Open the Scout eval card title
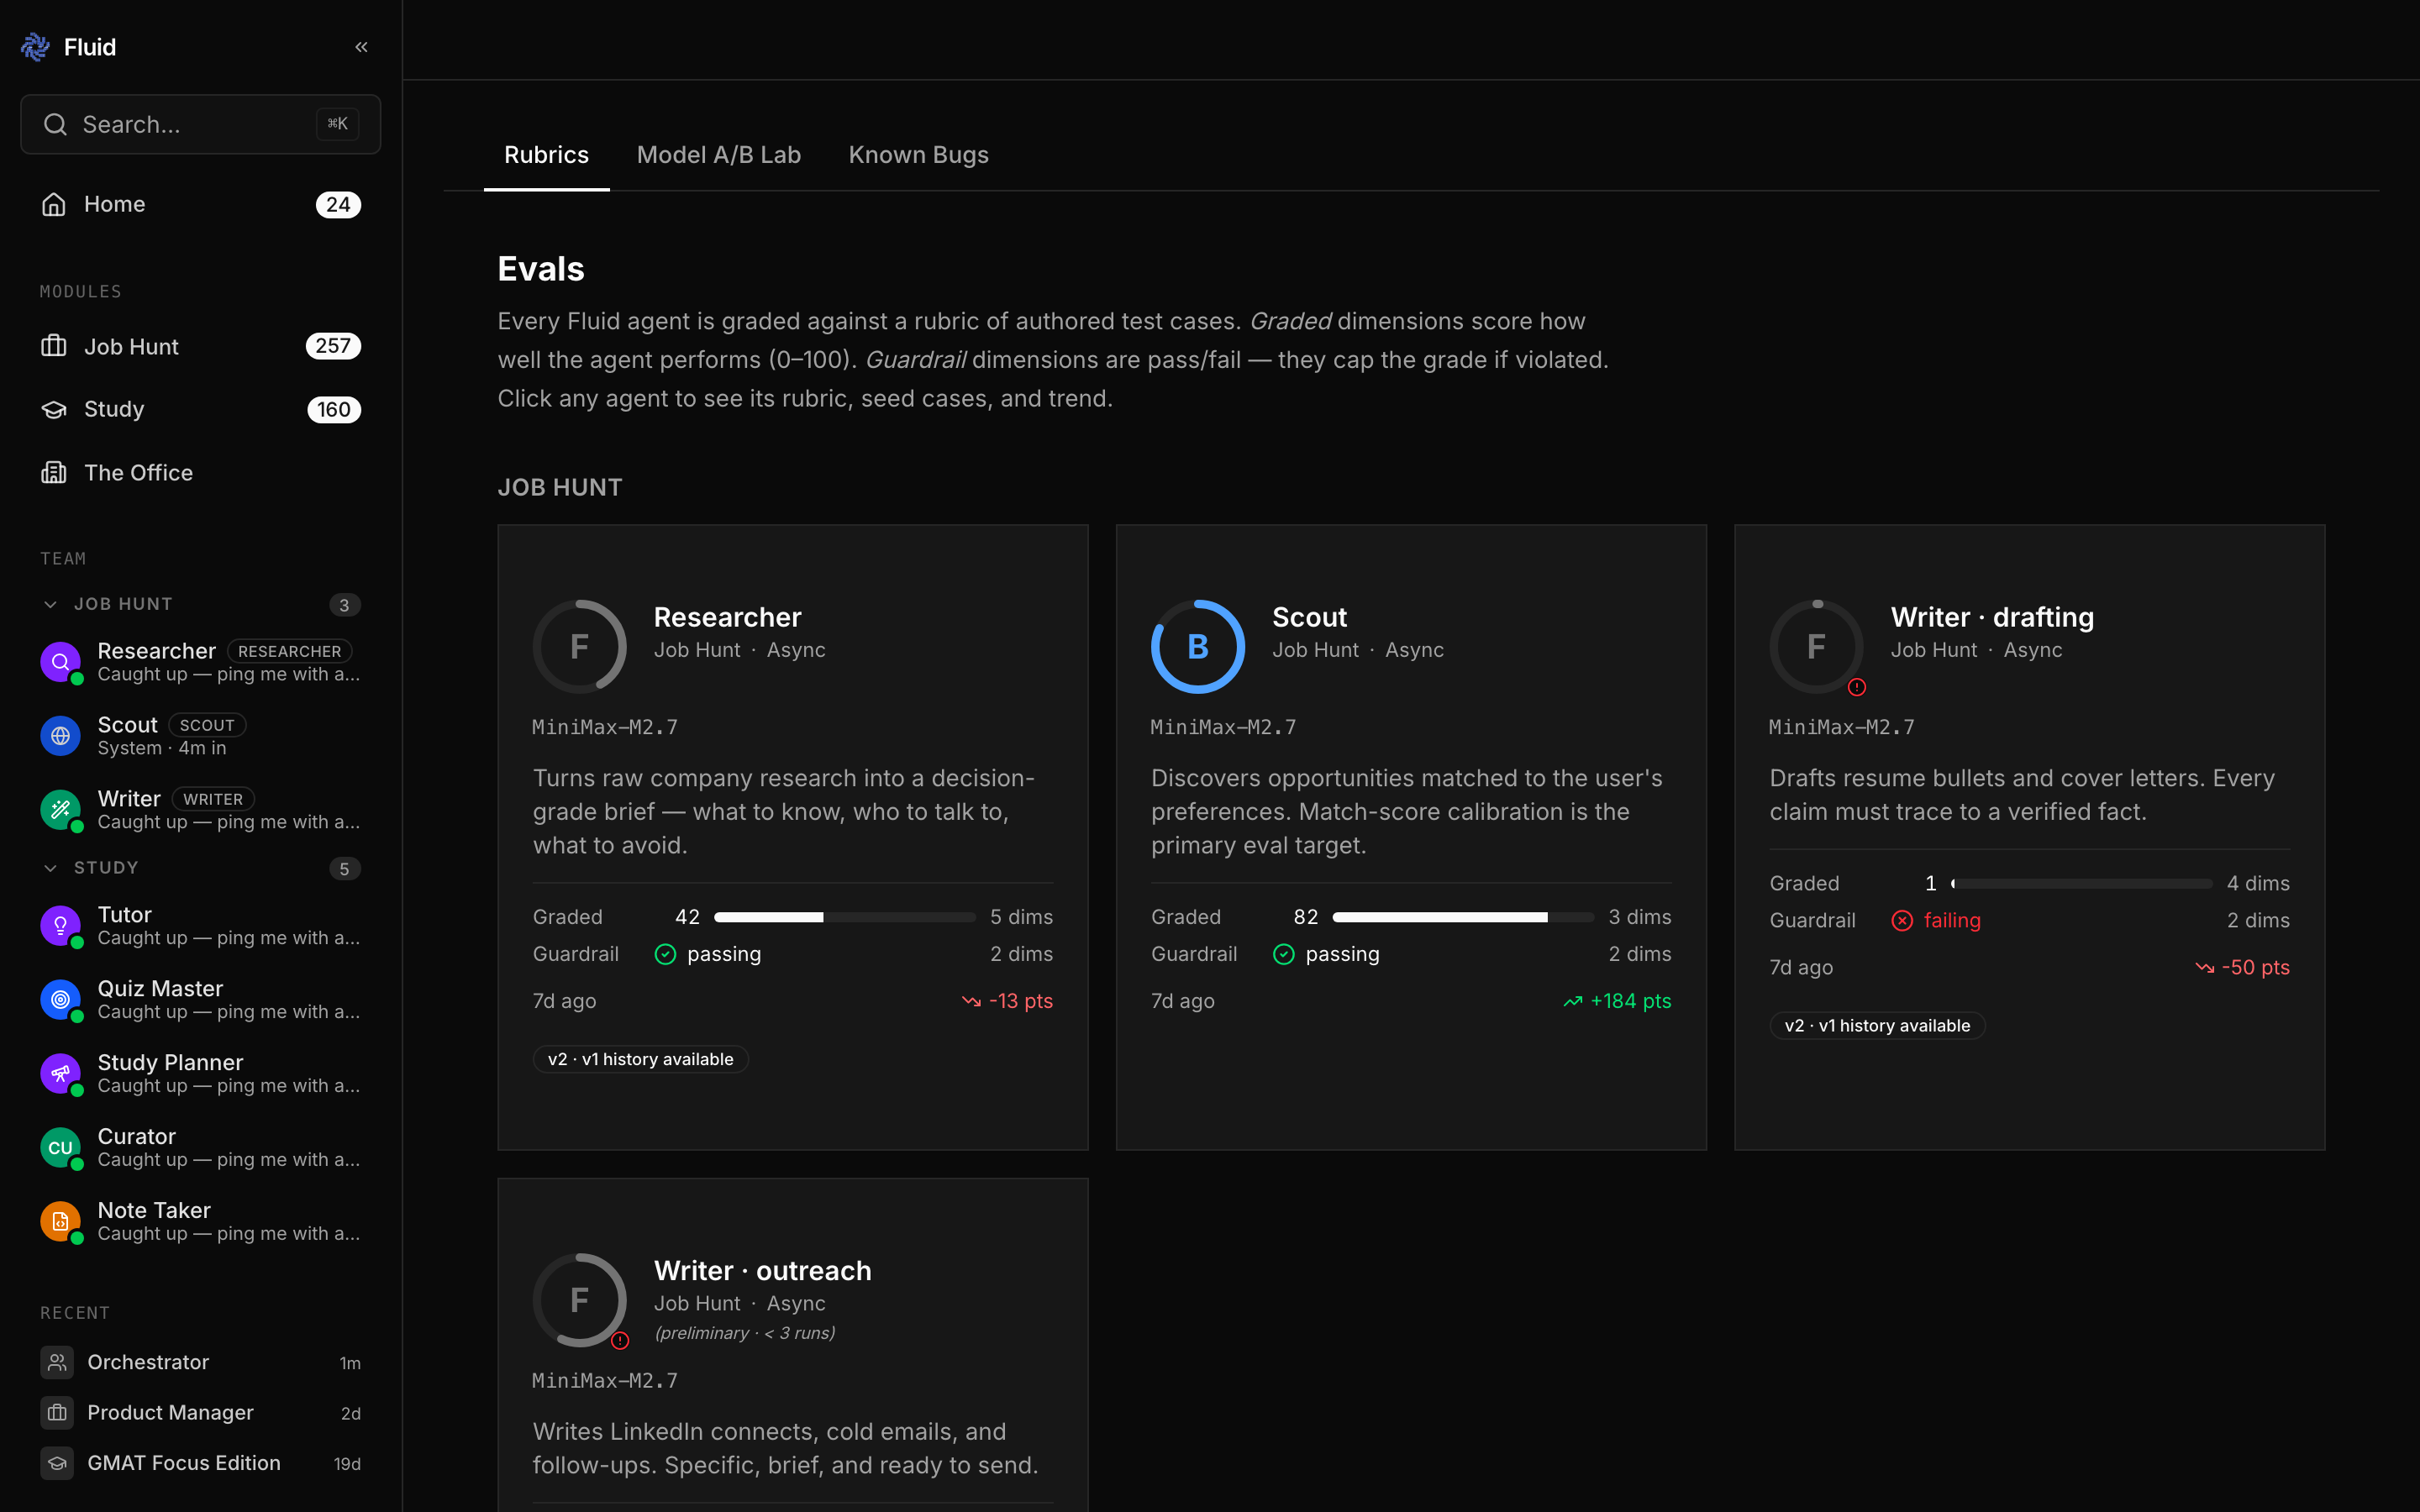2420x1512 pixels. pyautogui.click(x=1309, y=617)
